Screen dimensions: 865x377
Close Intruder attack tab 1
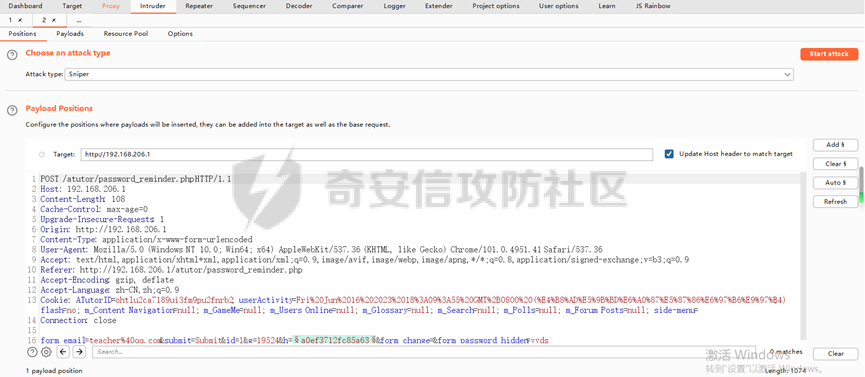[x=20, y=20]
